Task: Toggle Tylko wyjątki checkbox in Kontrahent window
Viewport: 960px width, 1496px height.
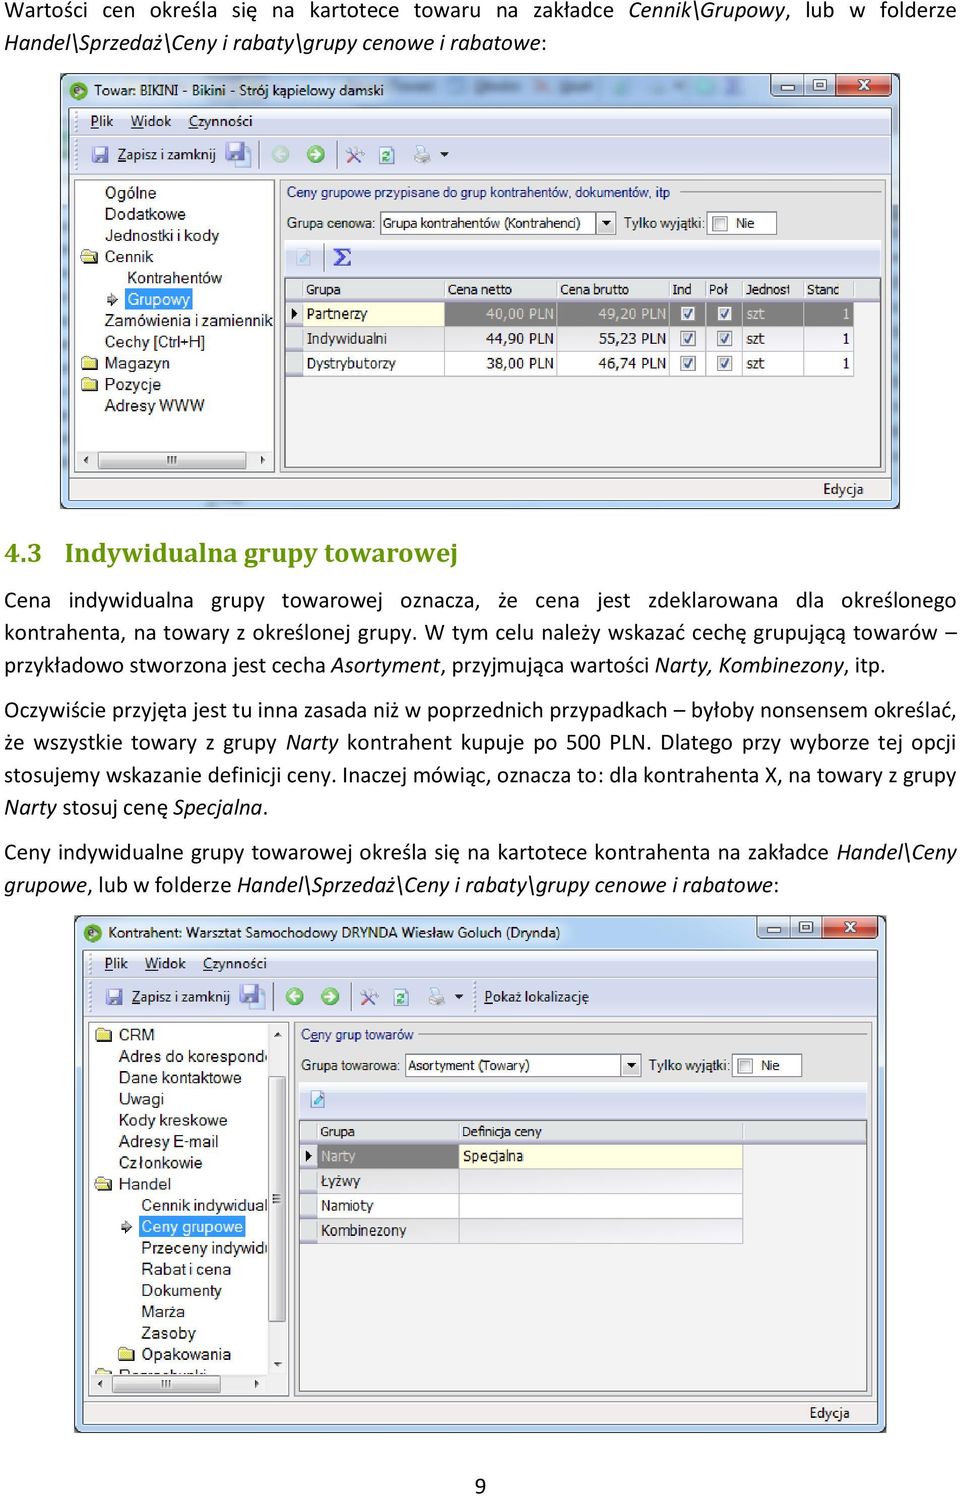Action: click(x=744, y=1066)
